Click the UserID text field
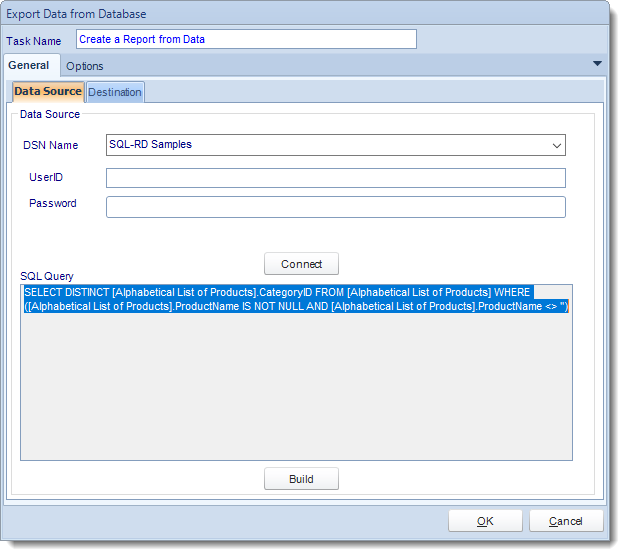The height and width of the screenshot is (556, 625). point(336,178)
